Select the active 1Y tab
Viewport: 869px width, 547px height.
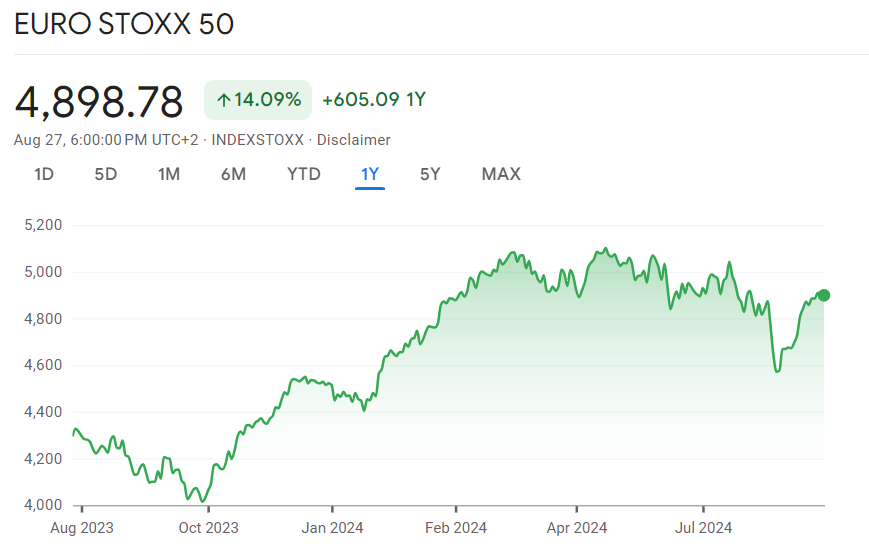370,174
